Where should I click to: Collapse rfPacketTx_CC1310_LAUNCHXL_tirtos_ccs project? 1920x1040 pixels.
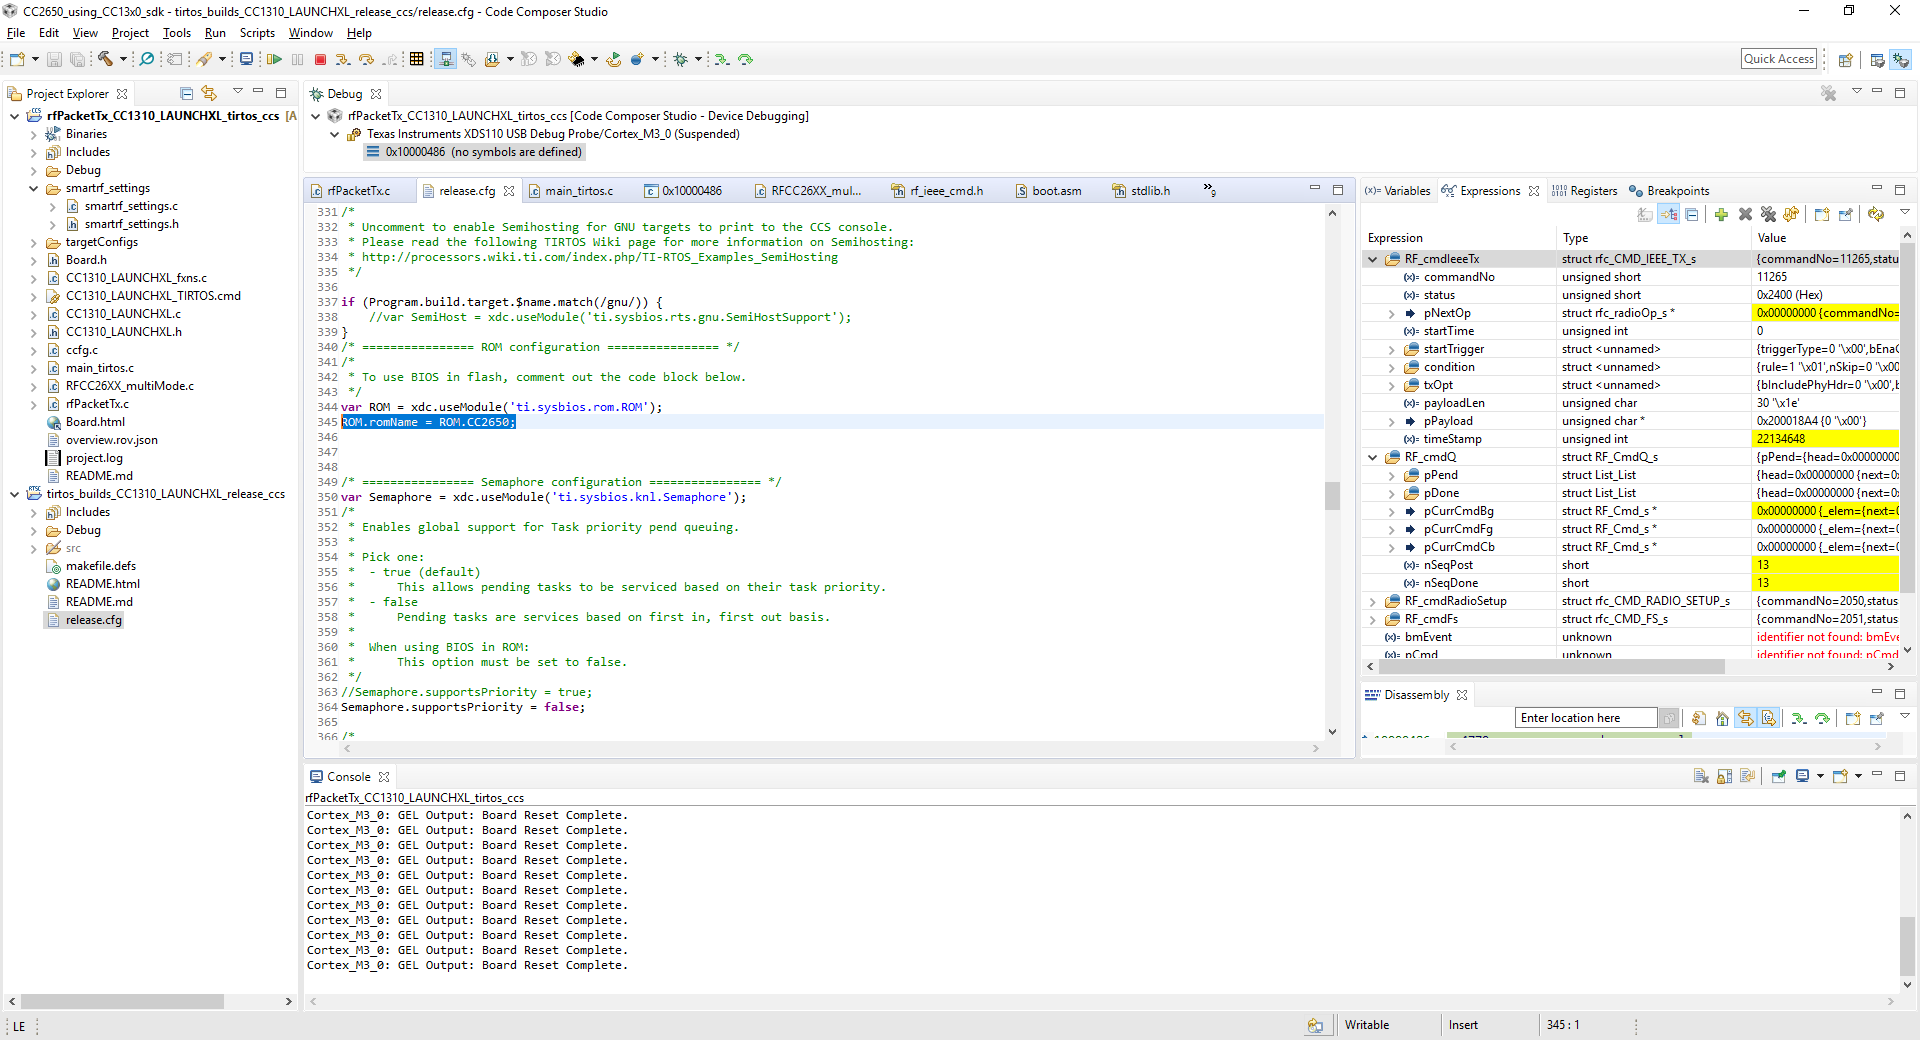(x=15, y=116)
